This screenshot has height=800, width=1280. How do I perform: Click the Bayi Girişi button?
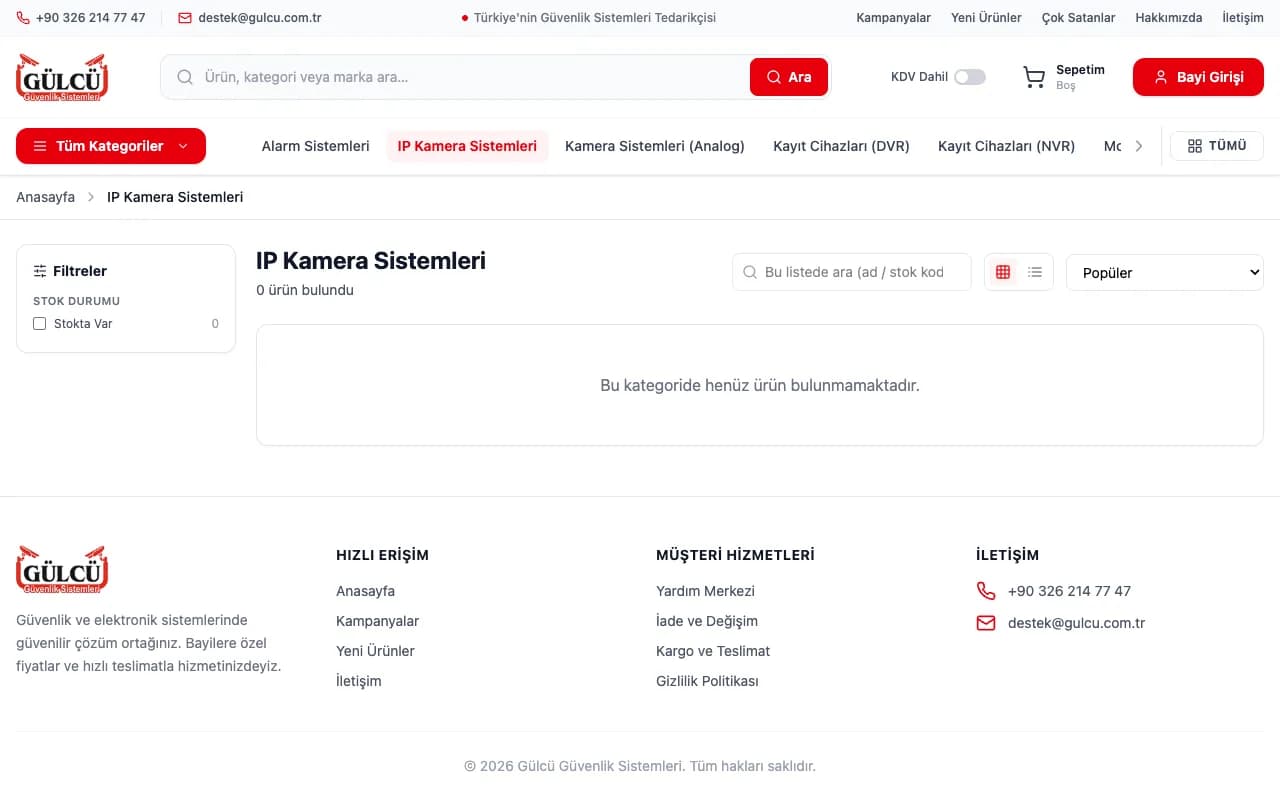click(x=1198, y=77)
